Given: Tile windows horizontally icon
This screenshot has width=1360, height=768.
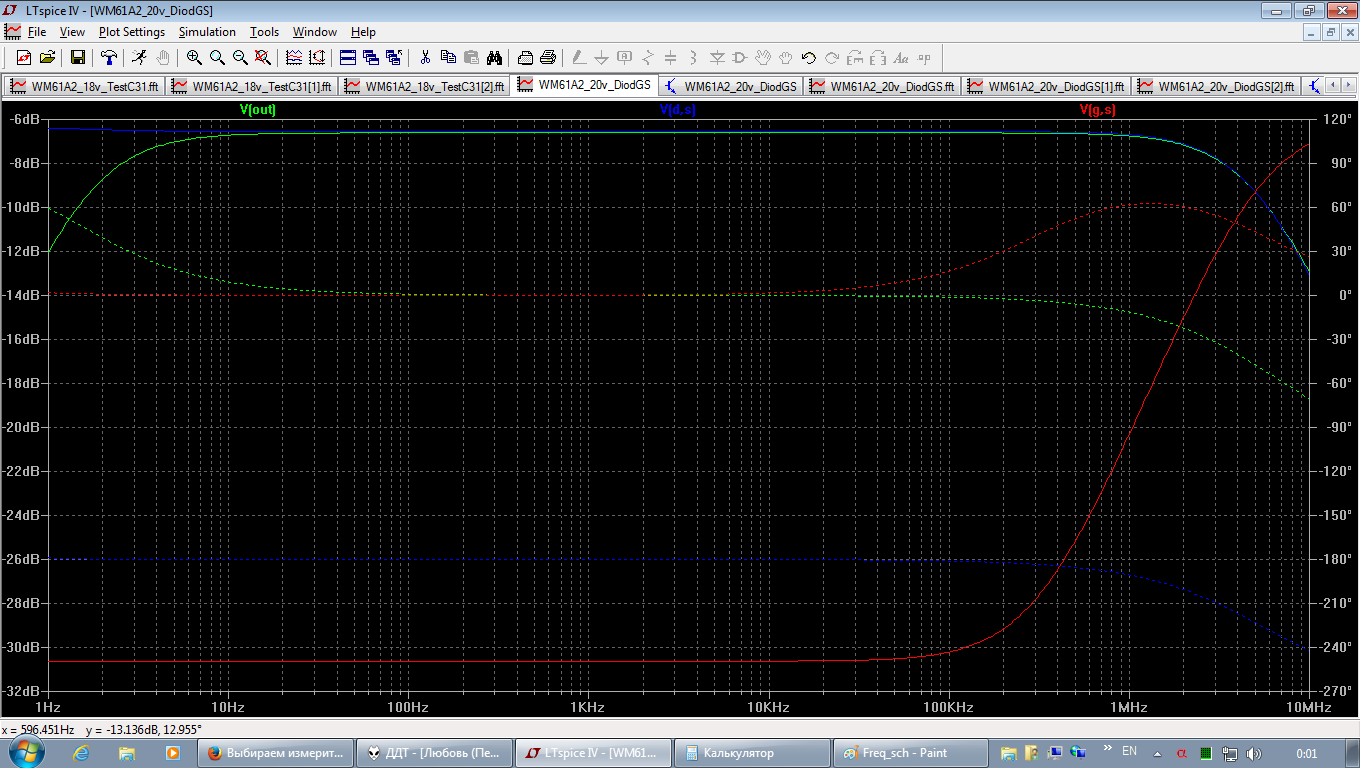Looking at the screenshot, I should click(348, 57).
